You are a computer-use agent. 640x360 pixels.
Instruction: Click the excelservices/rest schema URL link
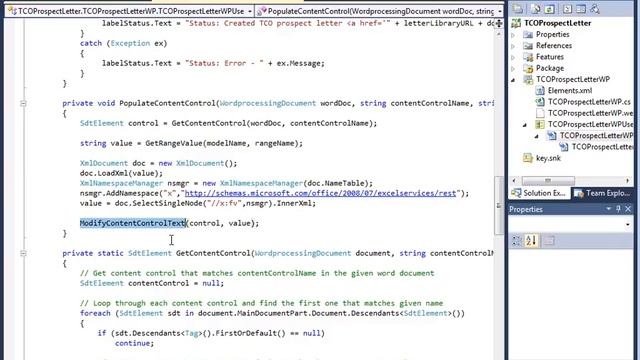tap(320, 193)
